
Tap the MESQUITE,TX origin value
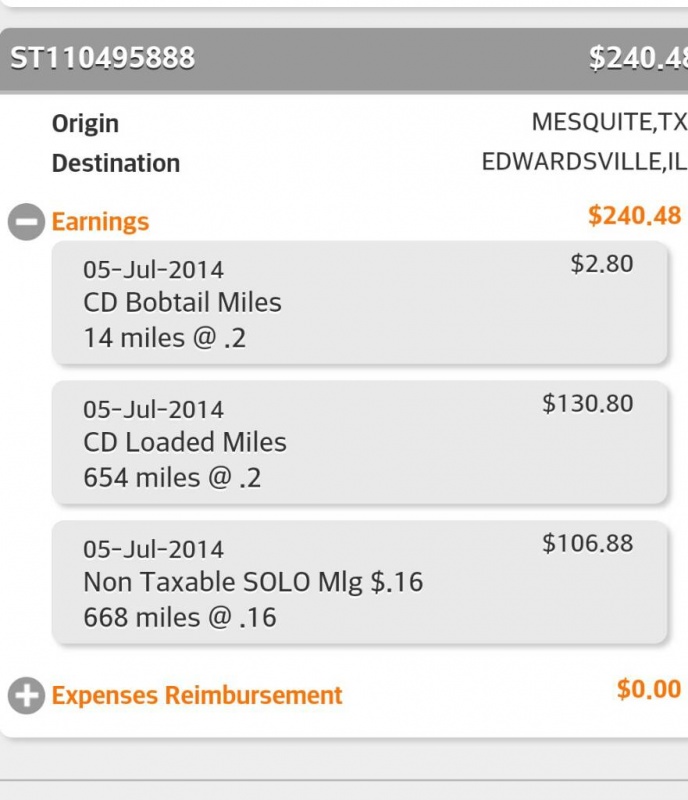[609, 123]
